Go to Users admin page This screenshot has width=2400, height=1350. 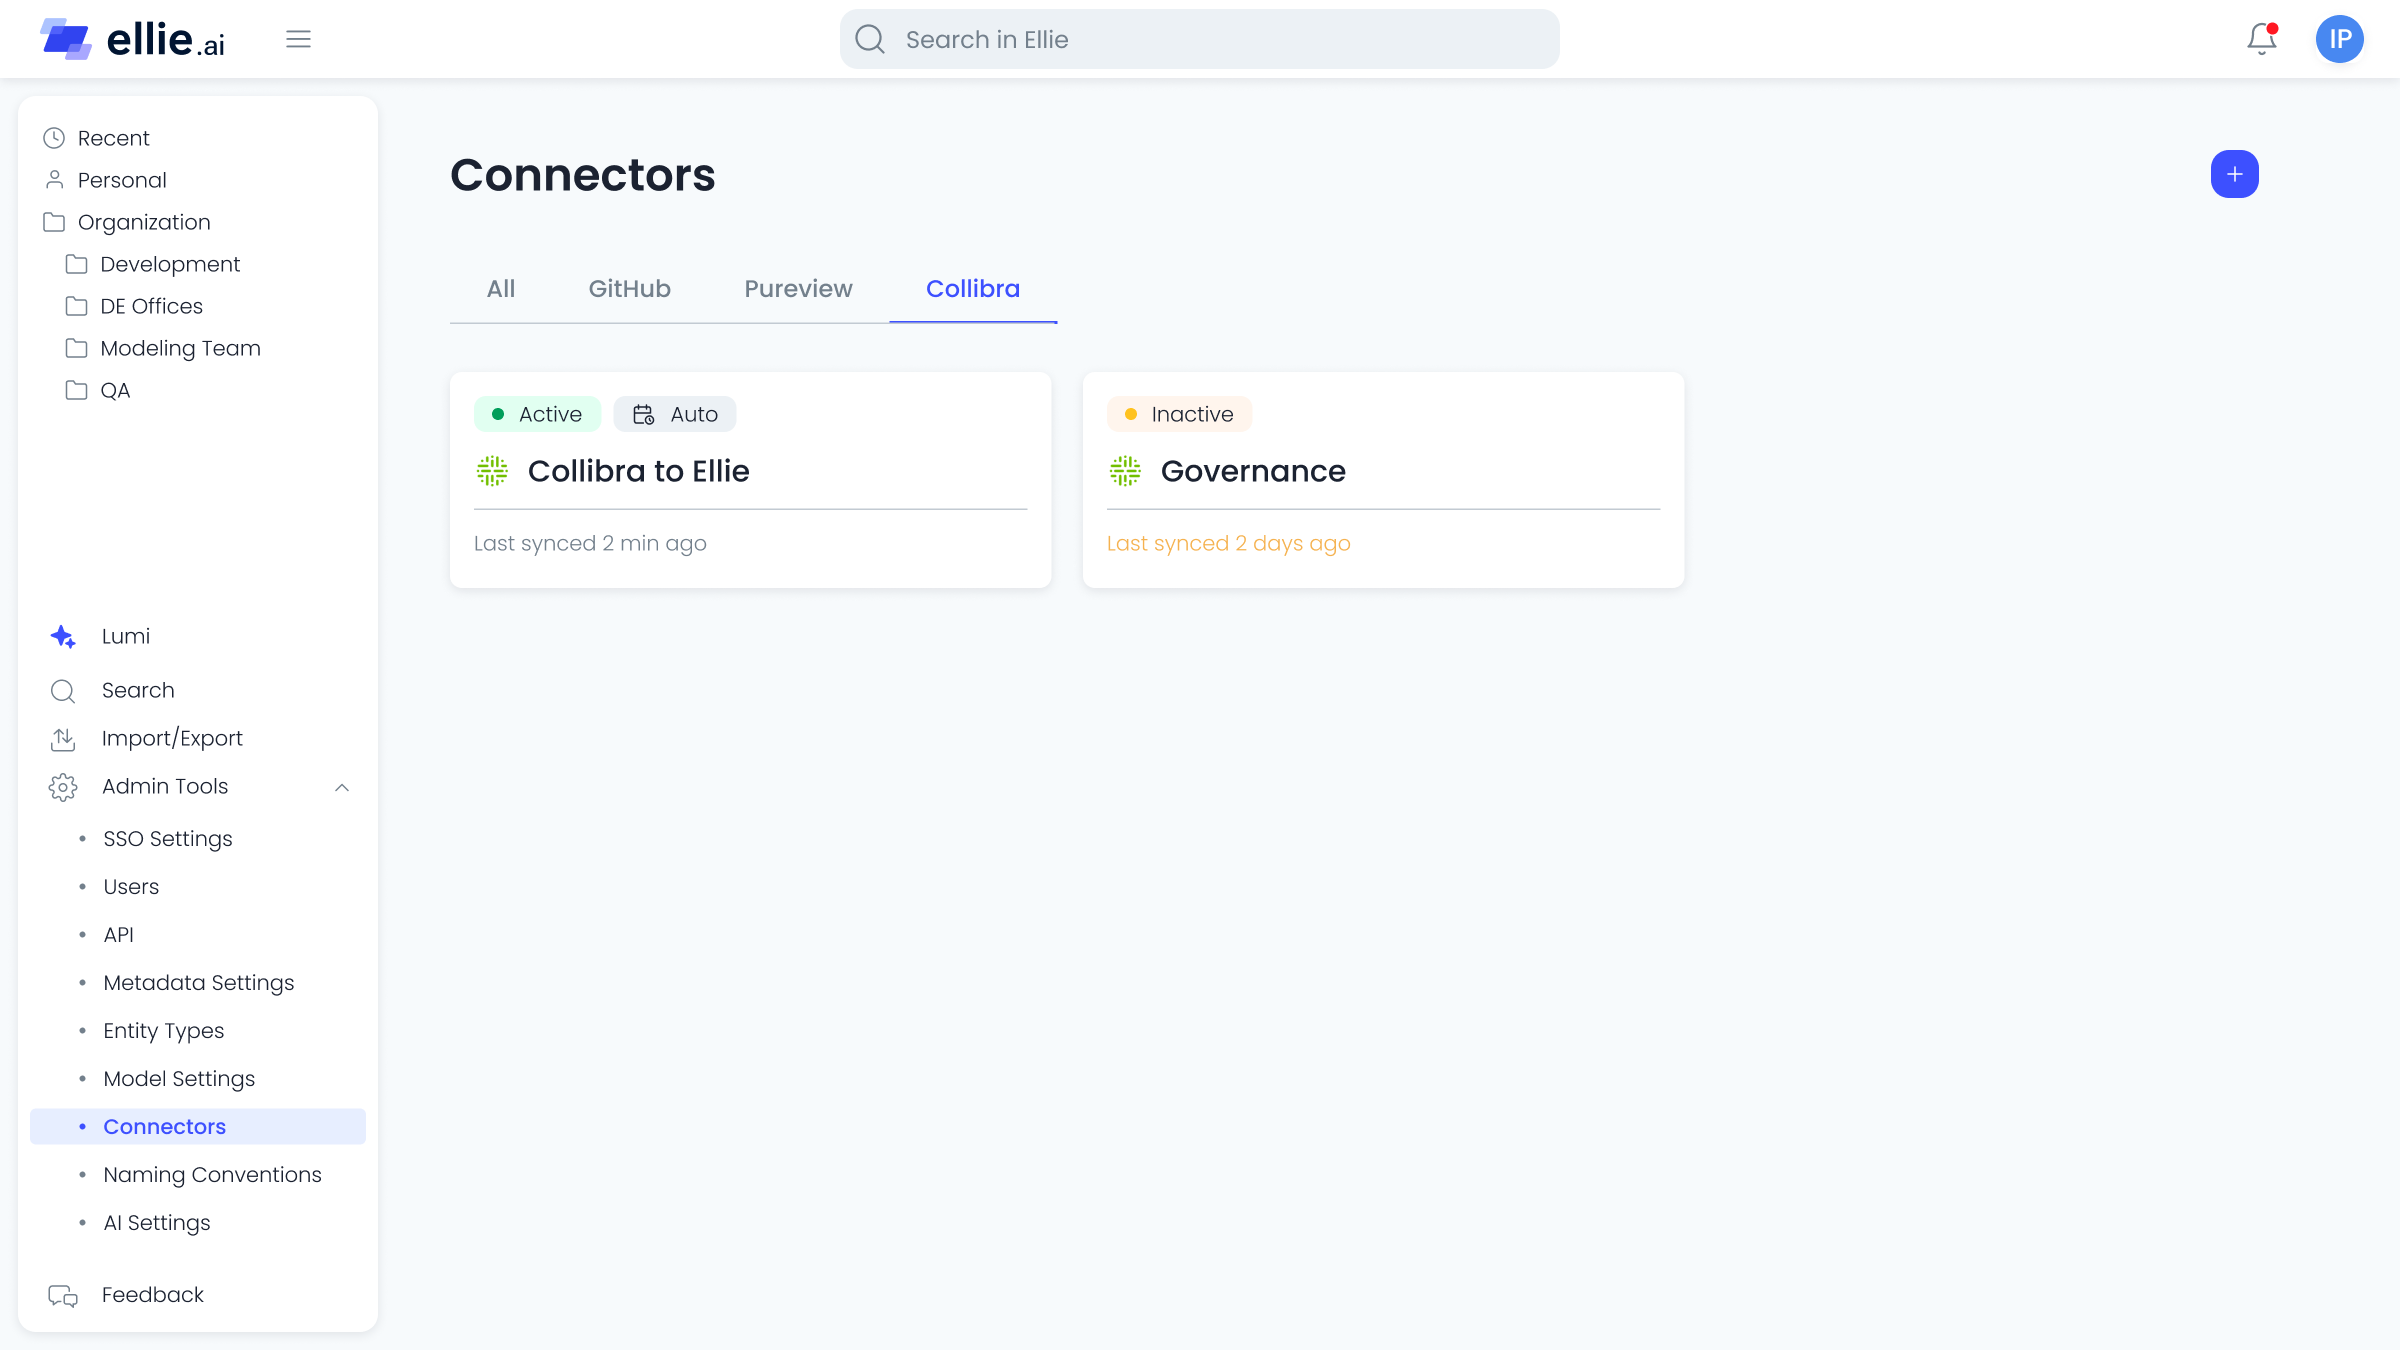(x=131, y=887)
